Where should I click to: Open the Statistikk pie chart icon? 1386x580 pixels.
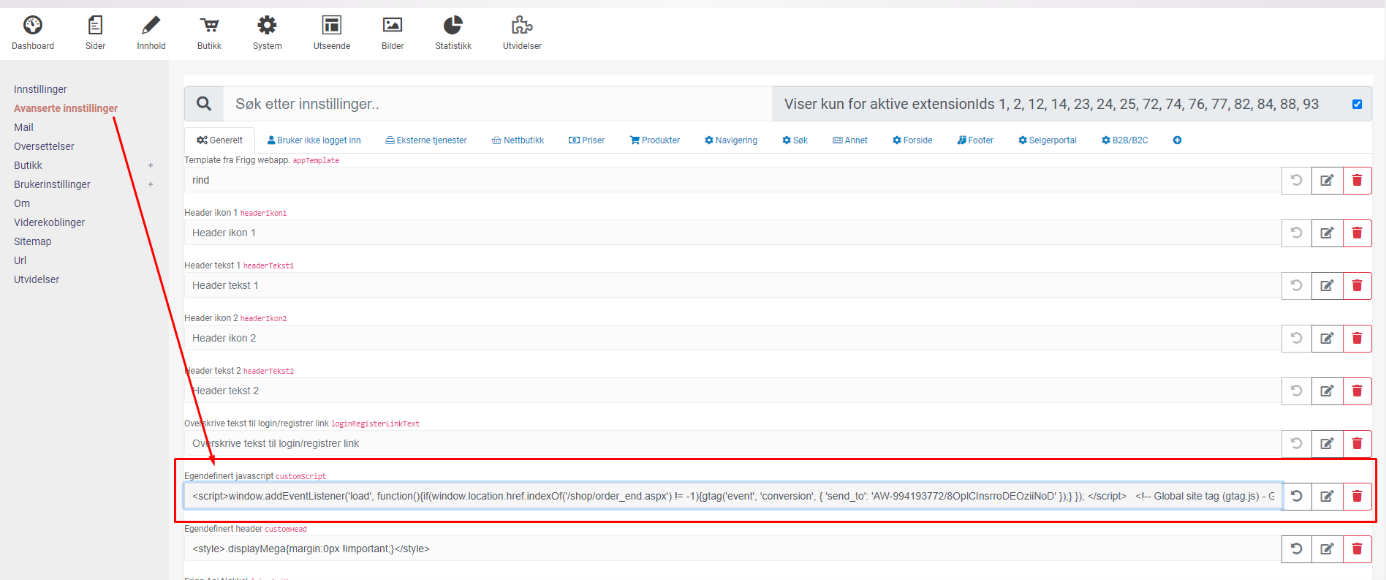click(453, 25)
